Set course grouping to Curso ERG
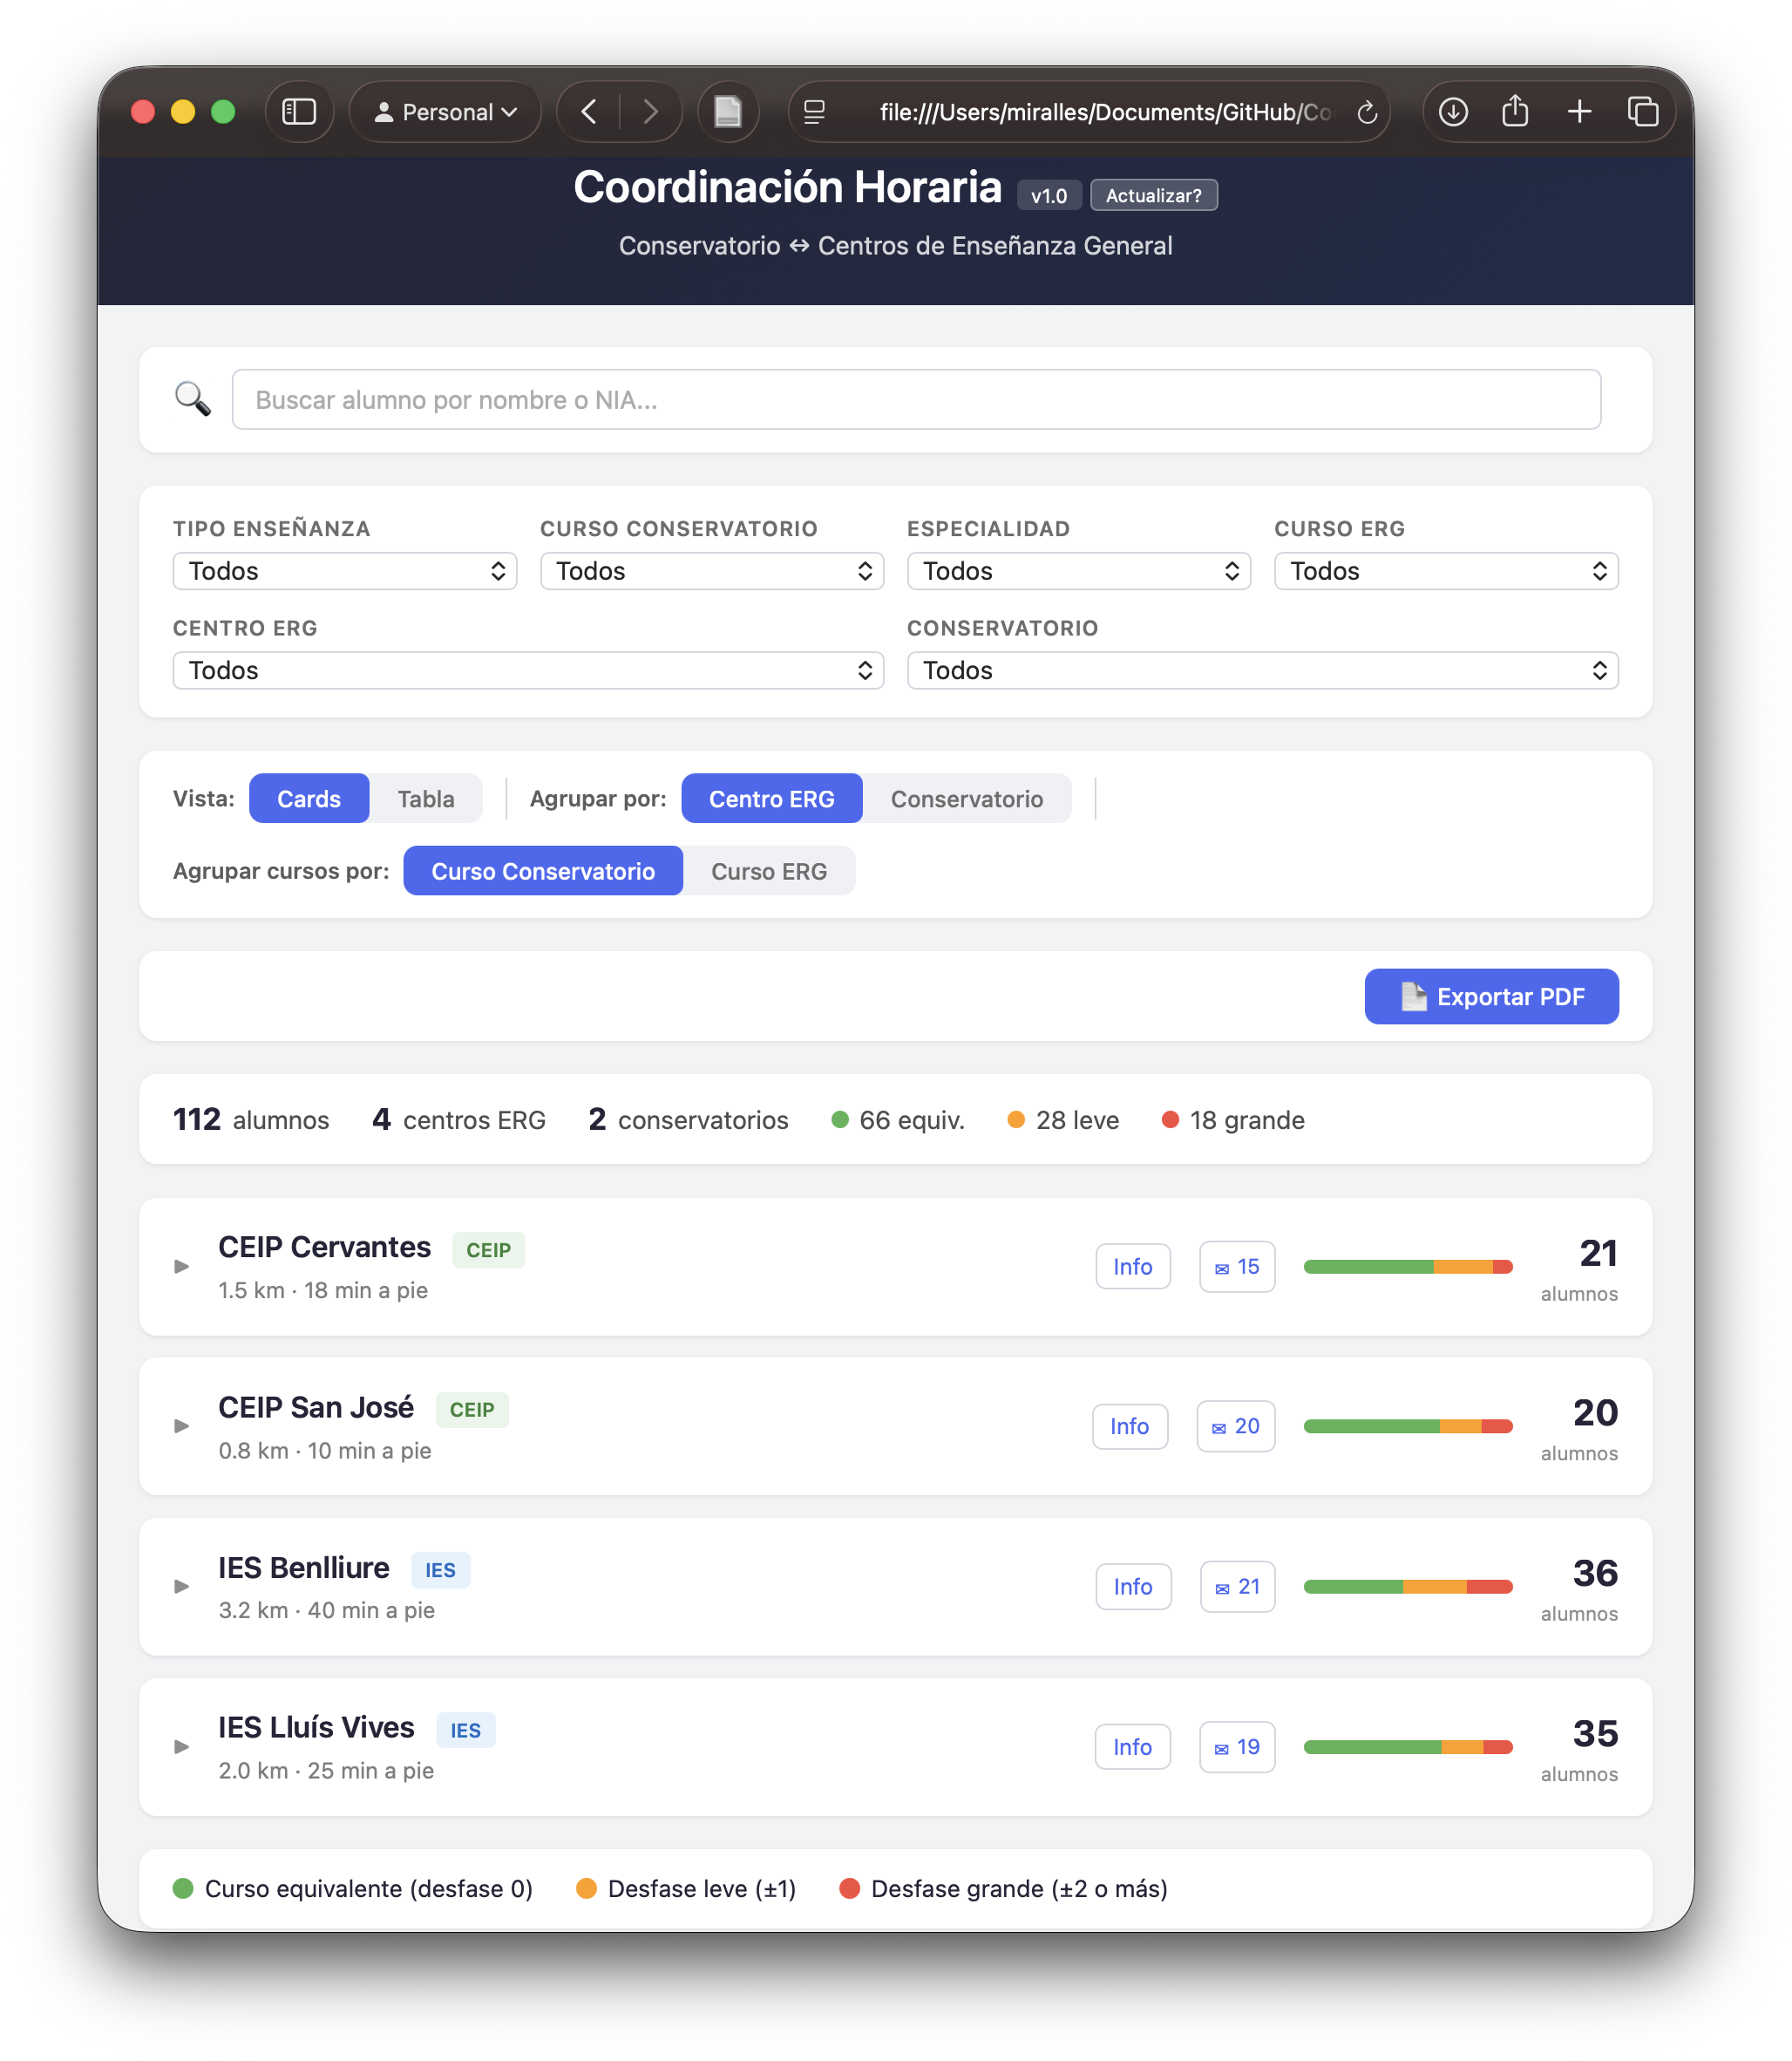Image resolution: width=1792 pixels, height=2061 pixels. 769,870
